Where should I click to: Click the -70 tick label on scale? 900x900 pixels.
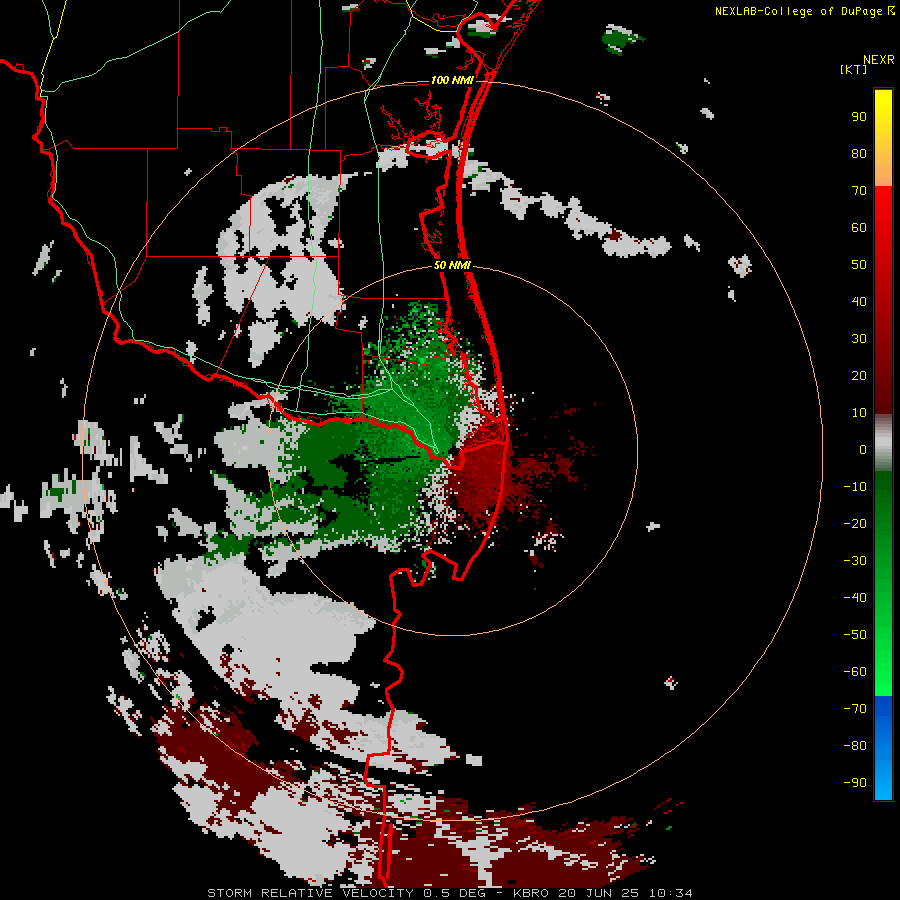click(x=855, y=708)
